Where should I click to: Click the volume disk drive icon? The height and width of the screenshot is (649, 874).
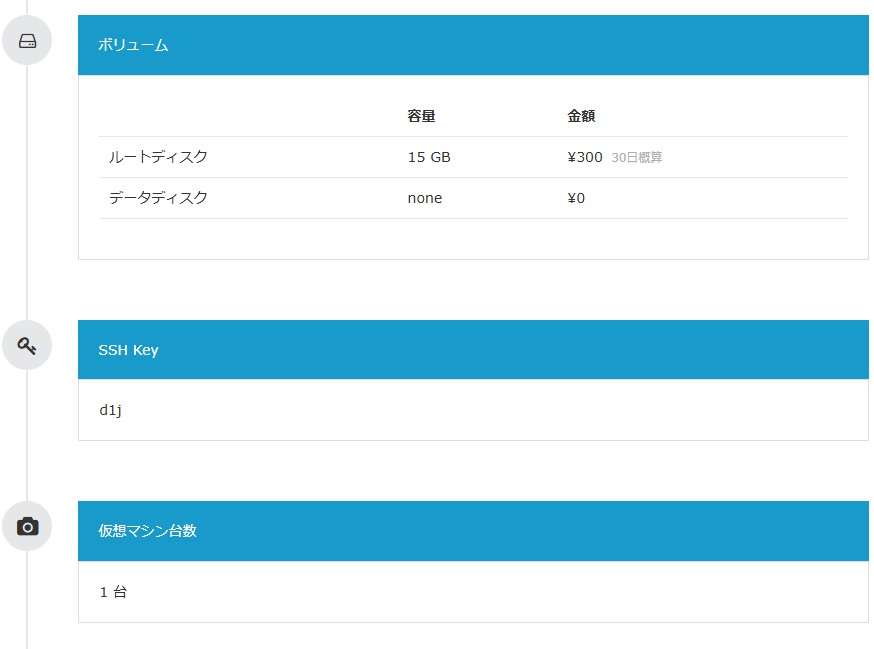[27, 41]
